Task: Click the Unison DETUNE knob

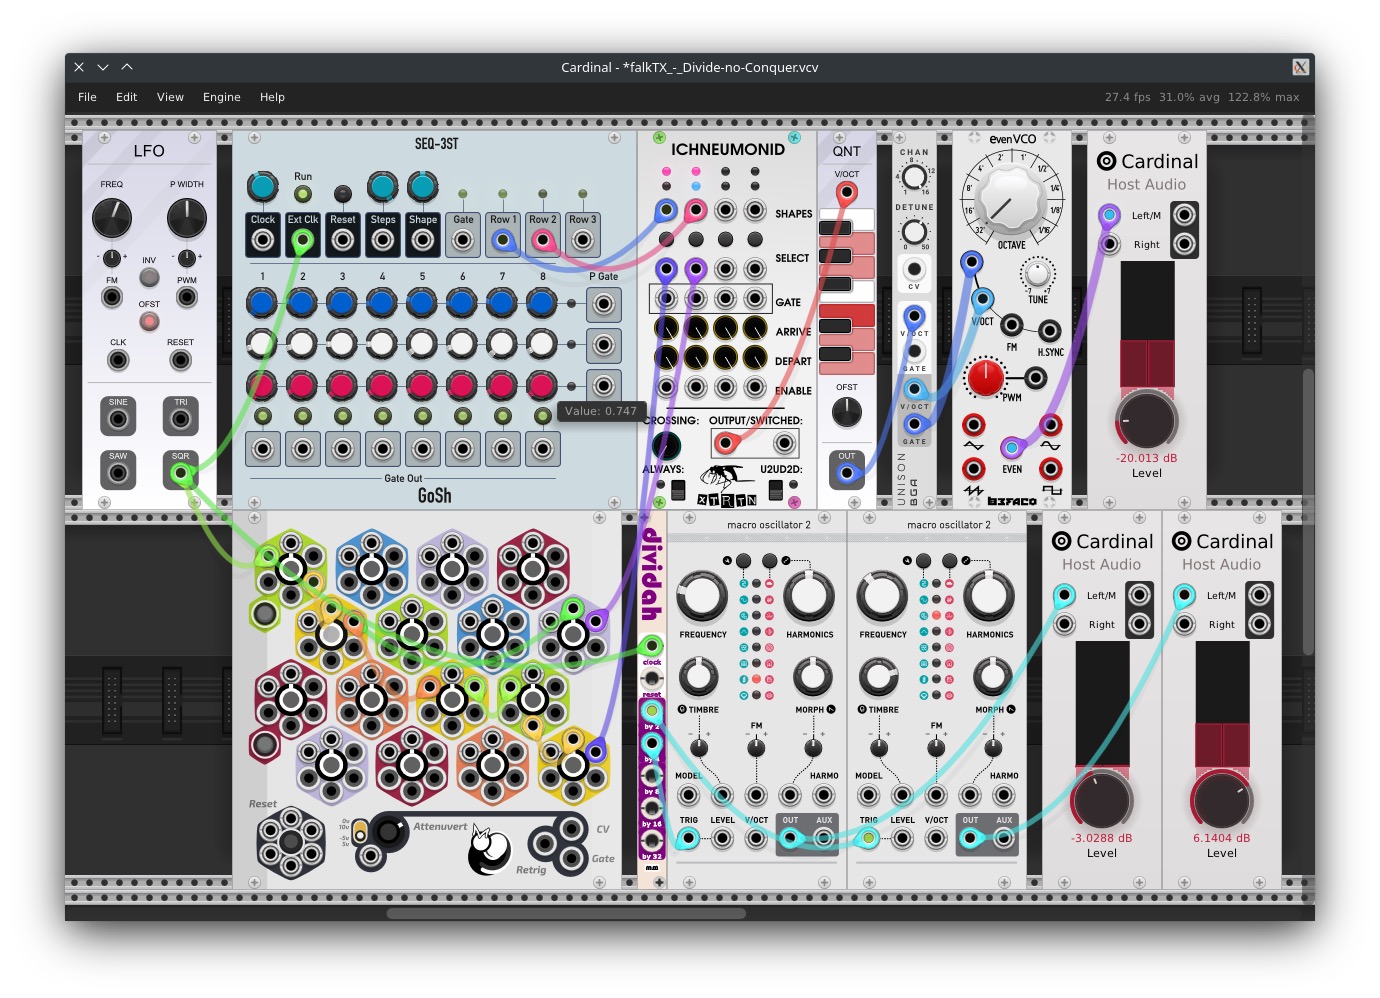Action: click(x=914, y=232)
